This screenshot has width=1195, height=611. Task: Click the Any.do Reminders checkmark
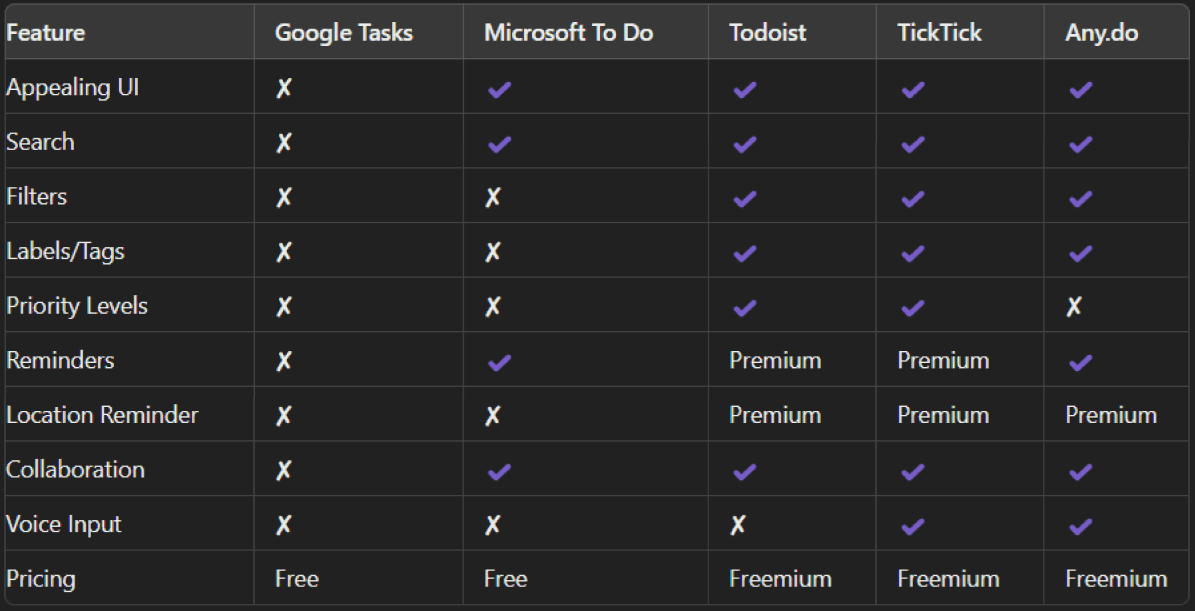tap(1080, 362)
